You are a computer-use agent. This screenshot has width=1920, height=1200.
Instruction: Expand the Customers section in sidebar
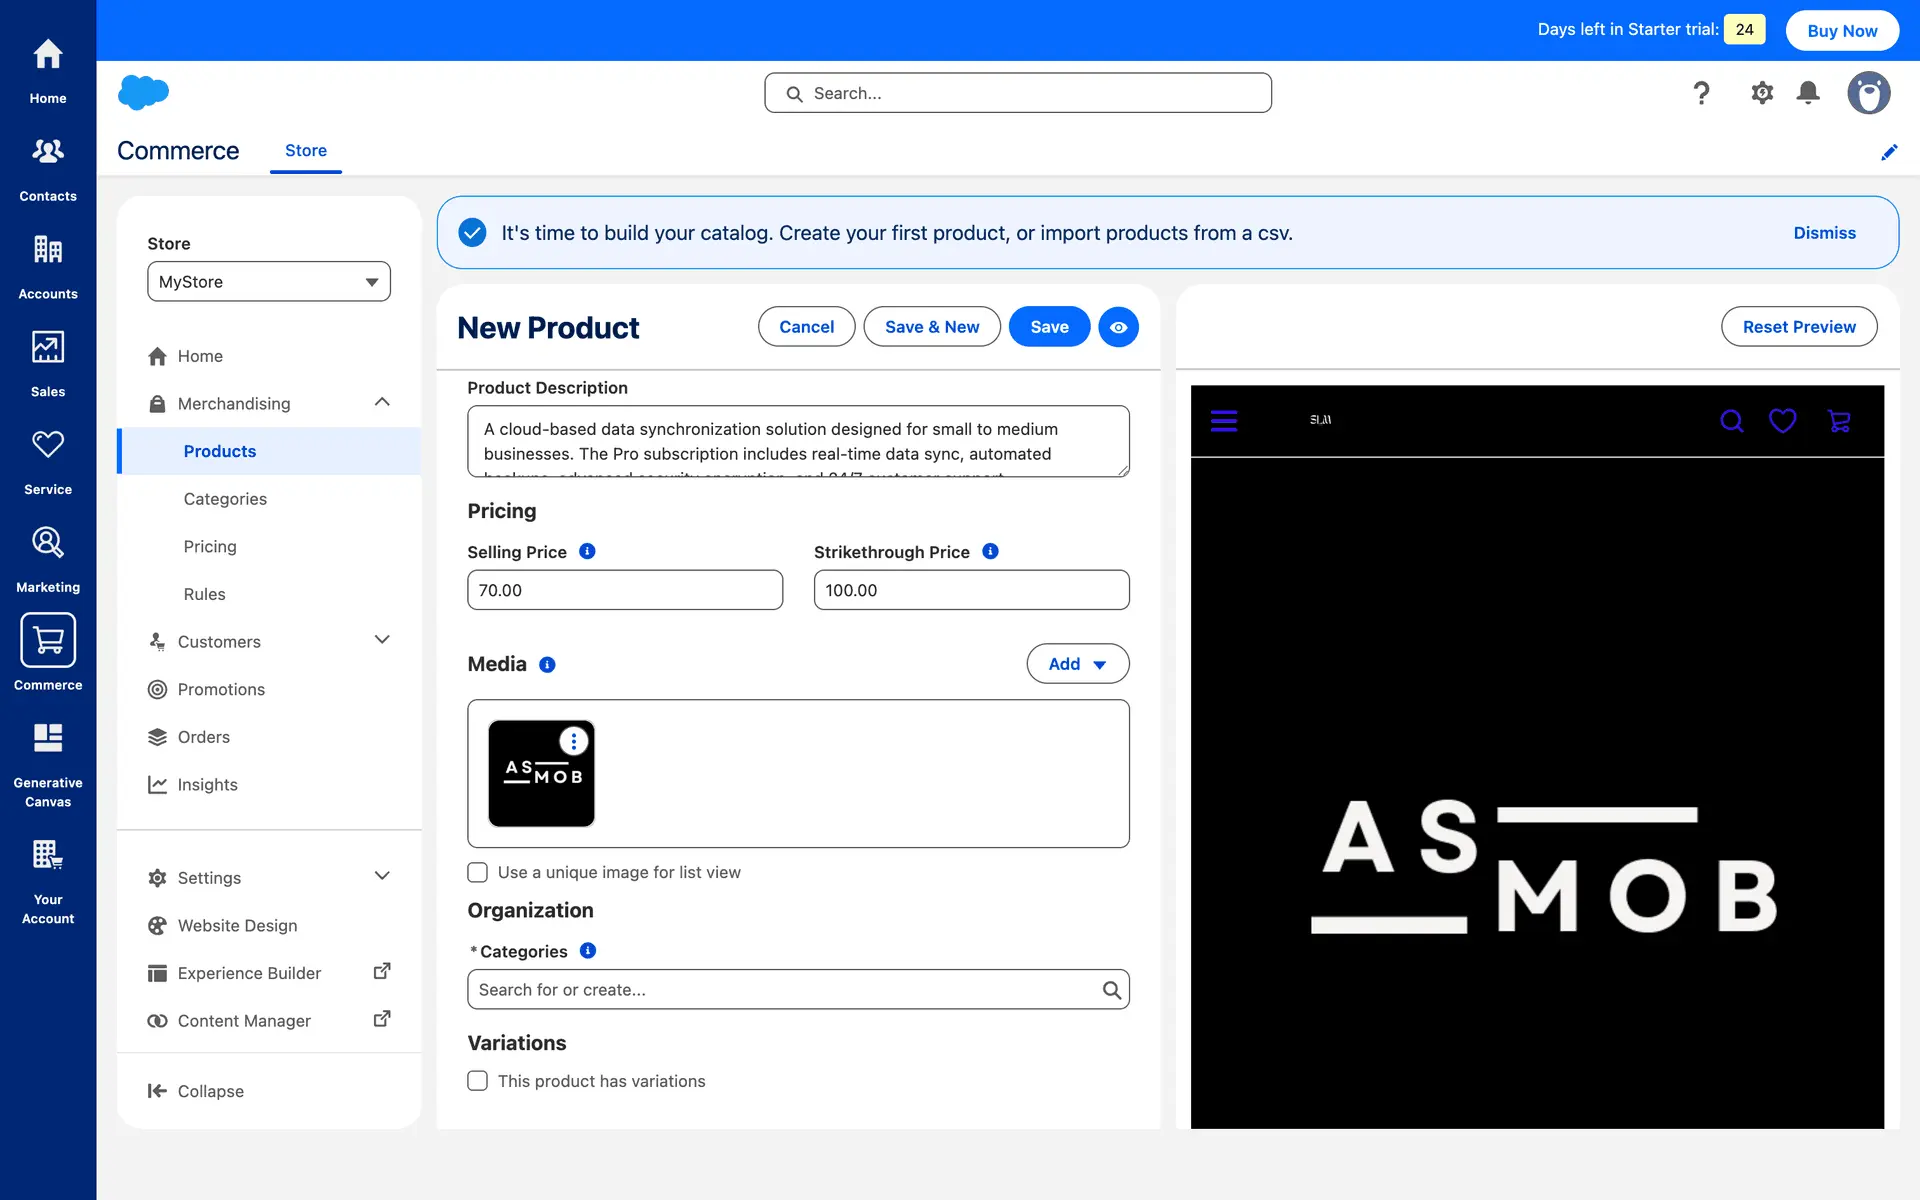pos(381,641)
